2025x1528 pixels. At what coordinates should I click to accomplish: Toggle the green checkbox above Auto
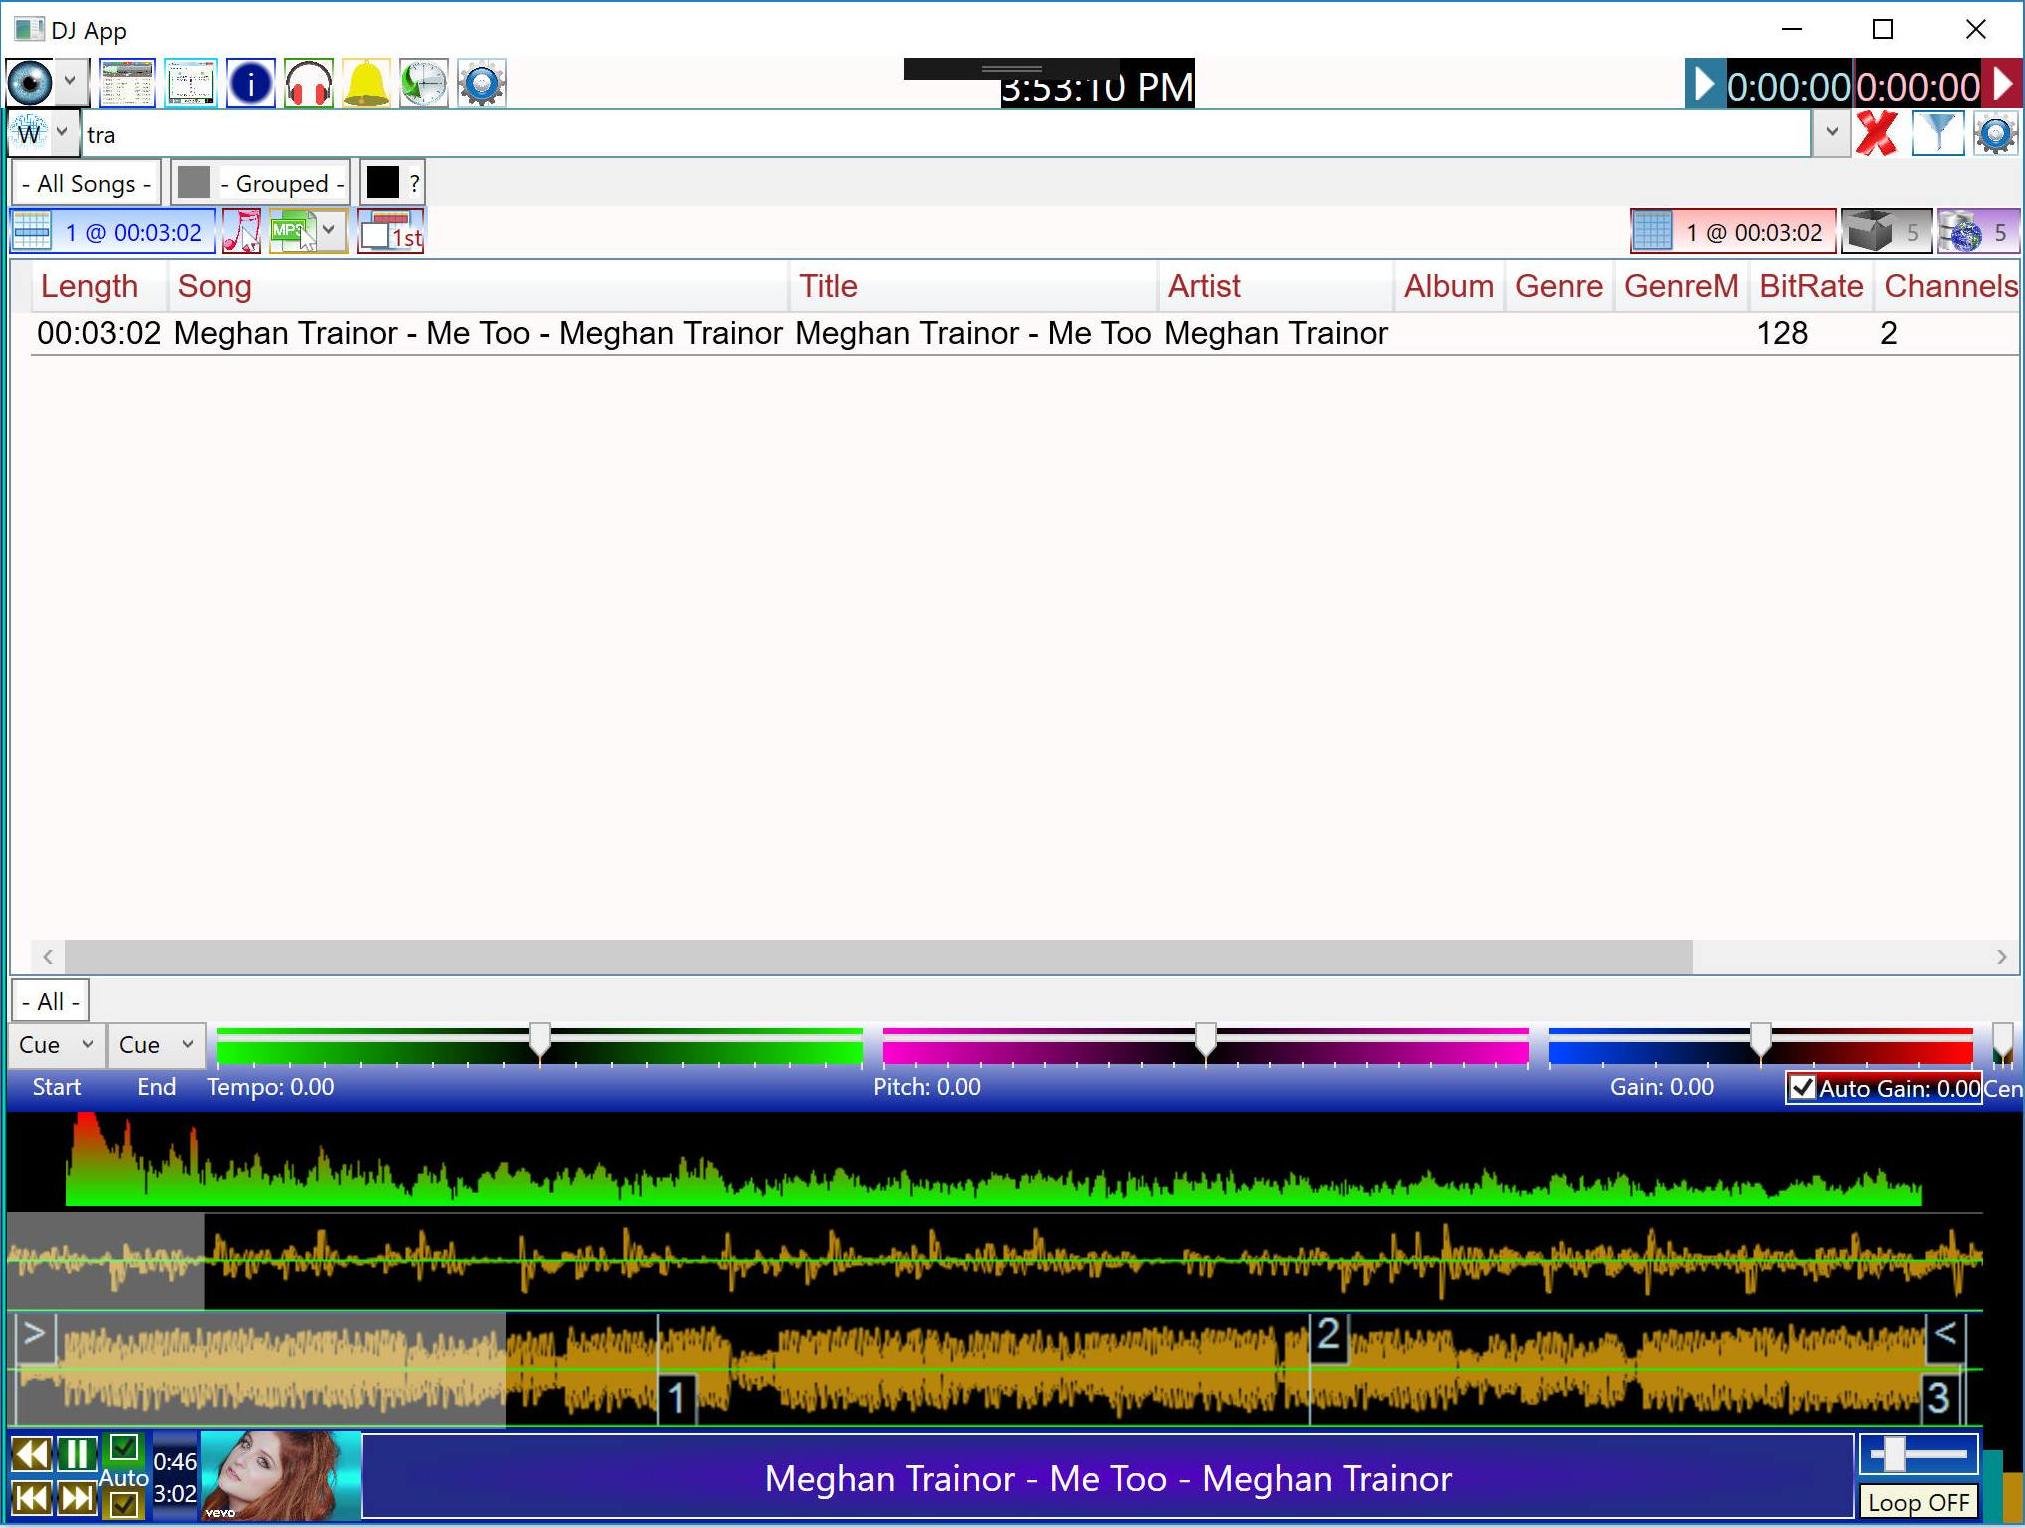tap(124, 1447)
